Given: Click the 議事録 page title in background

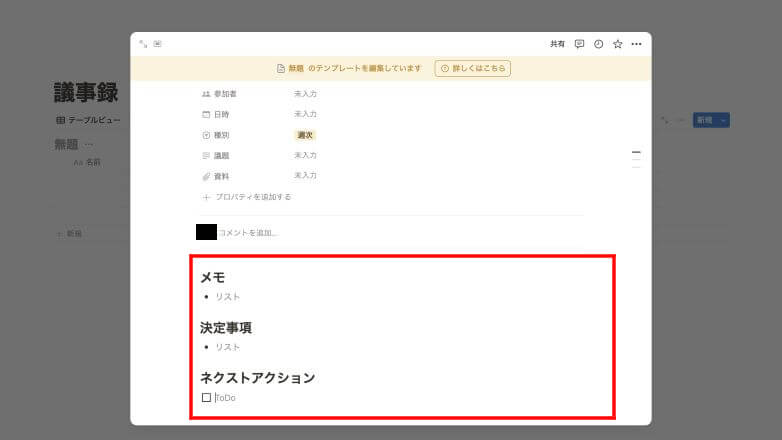Looking at the screenshot, I should coord(86,92).
